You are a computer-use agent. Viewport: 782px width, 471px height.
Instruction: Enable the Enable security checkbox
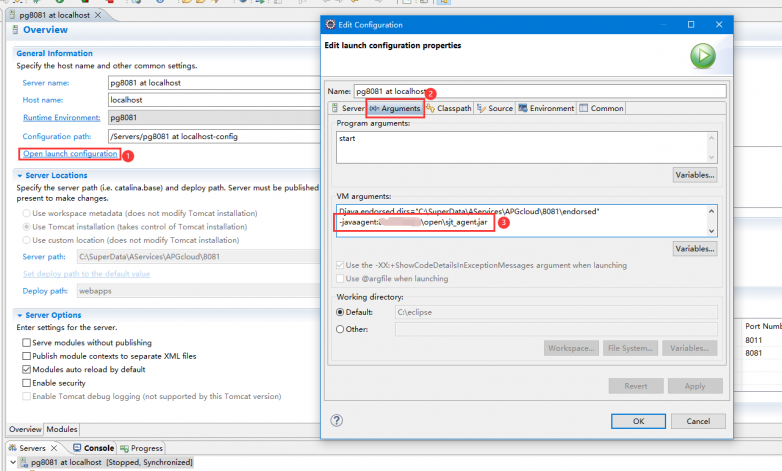point(26,382)
